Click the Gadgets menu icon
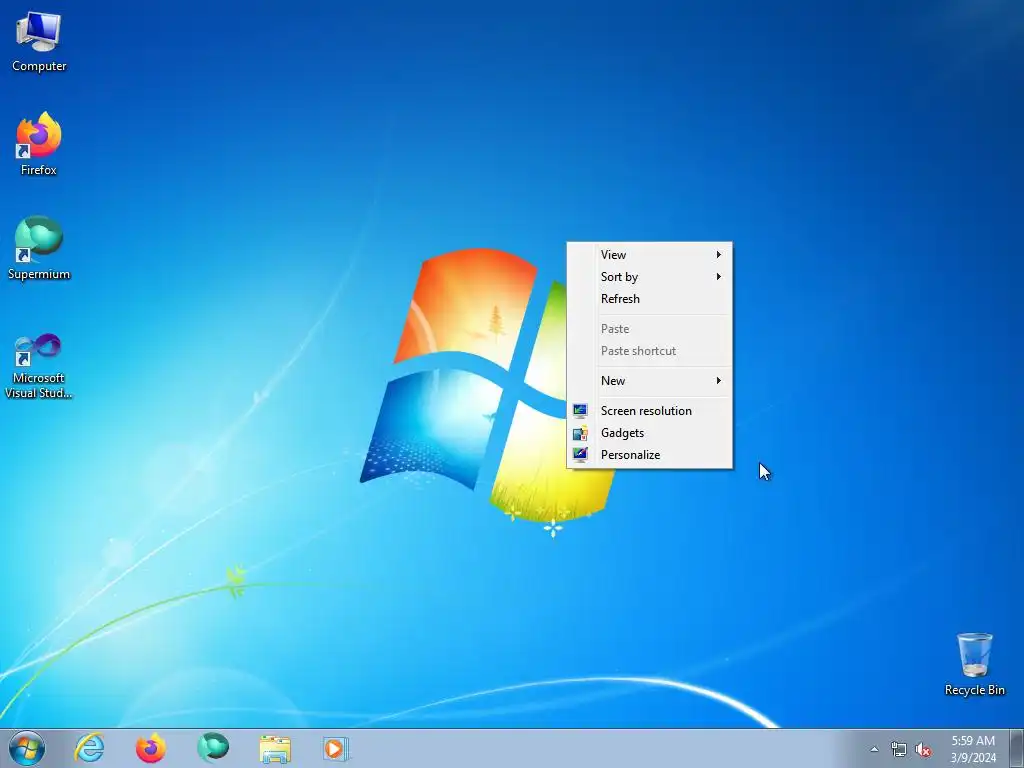The height and width of the screenshot is (768, 1024). pyautogui.click(x=580, y=433)
